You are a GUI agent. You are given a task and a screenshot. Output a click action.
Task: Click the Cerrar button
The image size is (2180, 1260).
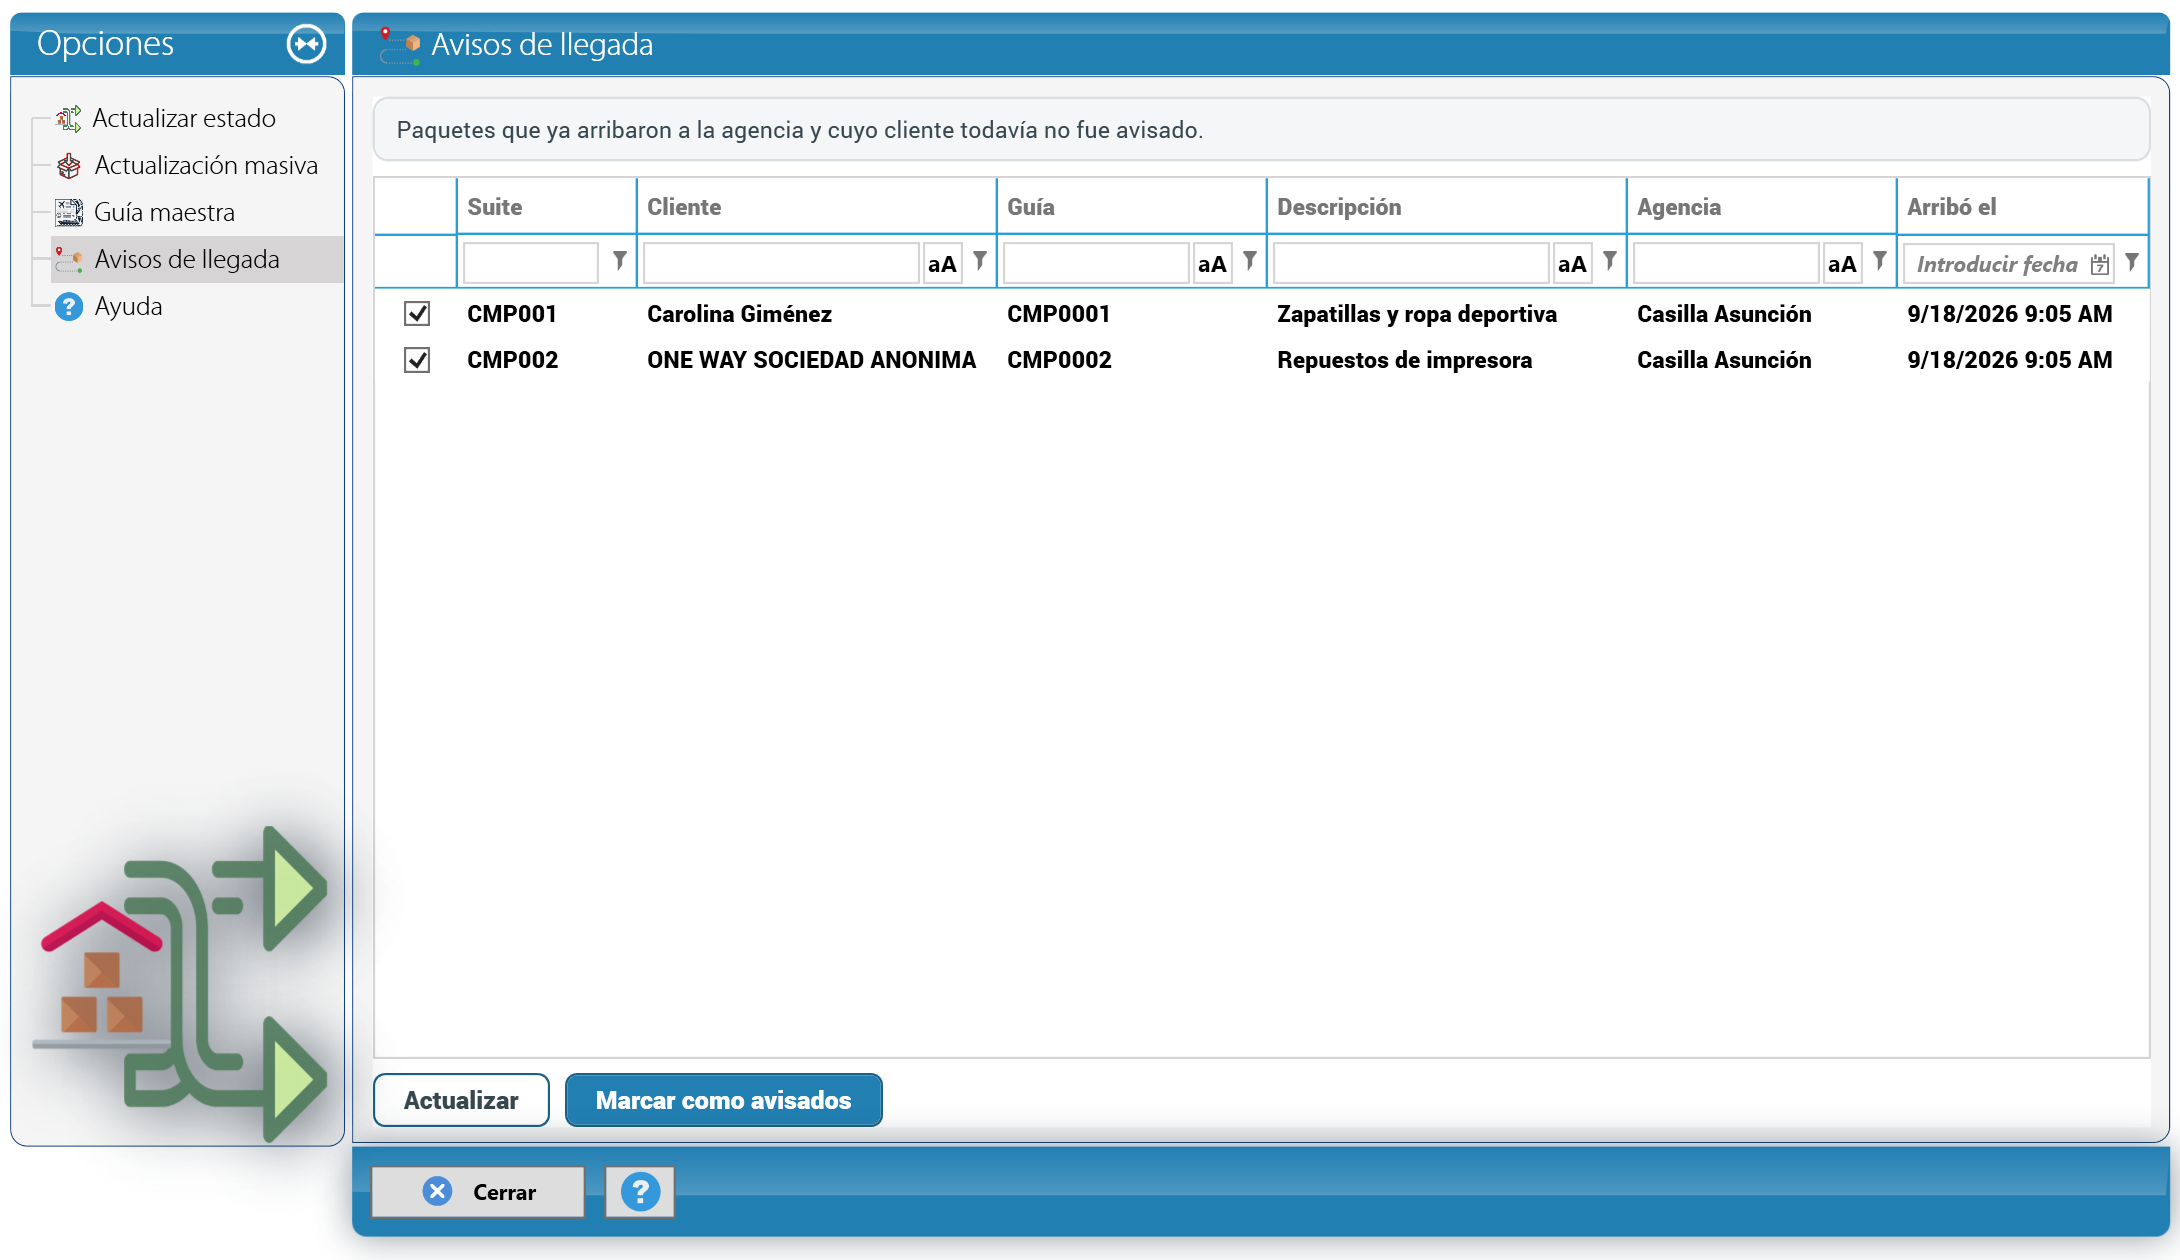(x=478, y=1192)
